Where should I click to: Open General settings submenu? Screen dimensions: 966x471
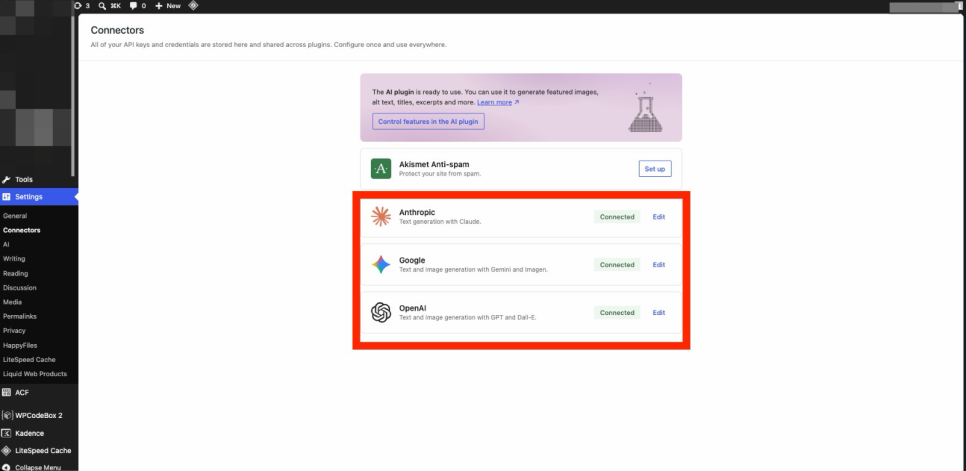tap(15, 216)
